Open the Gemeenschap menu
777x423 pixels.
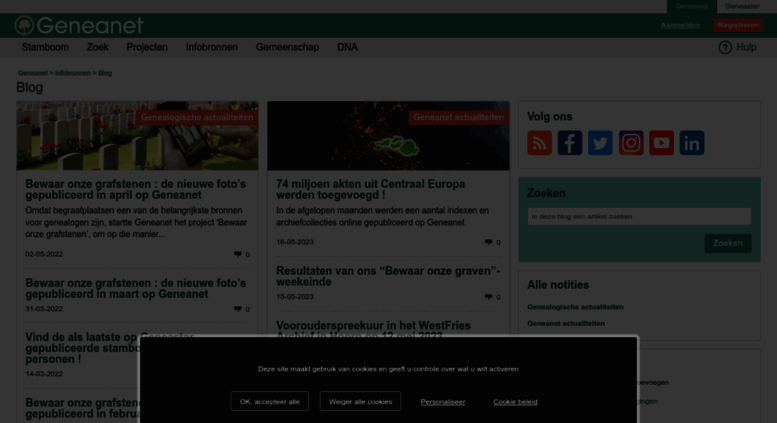point(287,47)
